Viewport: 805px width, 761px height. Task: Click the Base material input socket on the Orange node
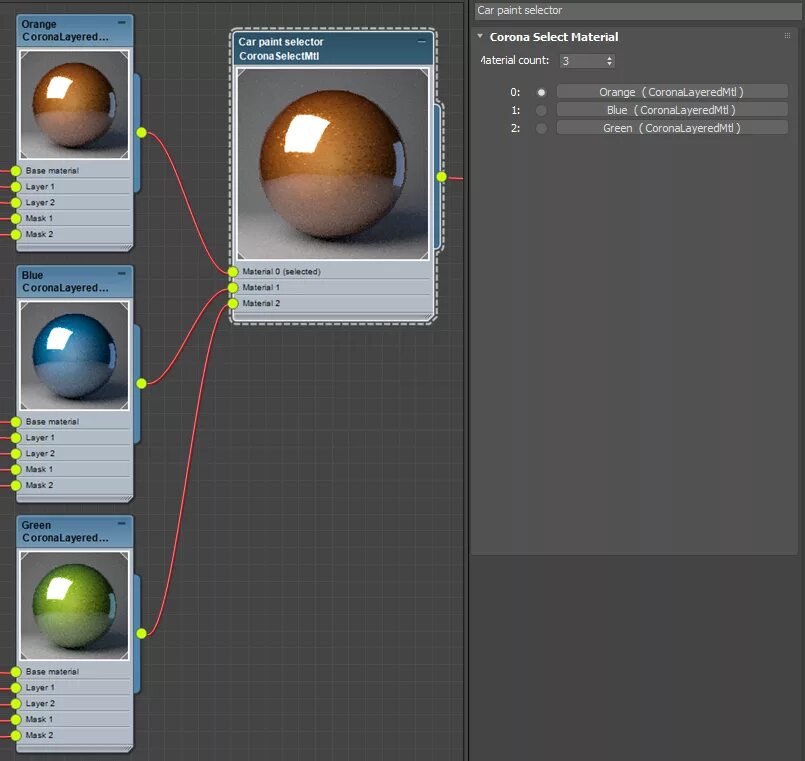click(15, 170)
